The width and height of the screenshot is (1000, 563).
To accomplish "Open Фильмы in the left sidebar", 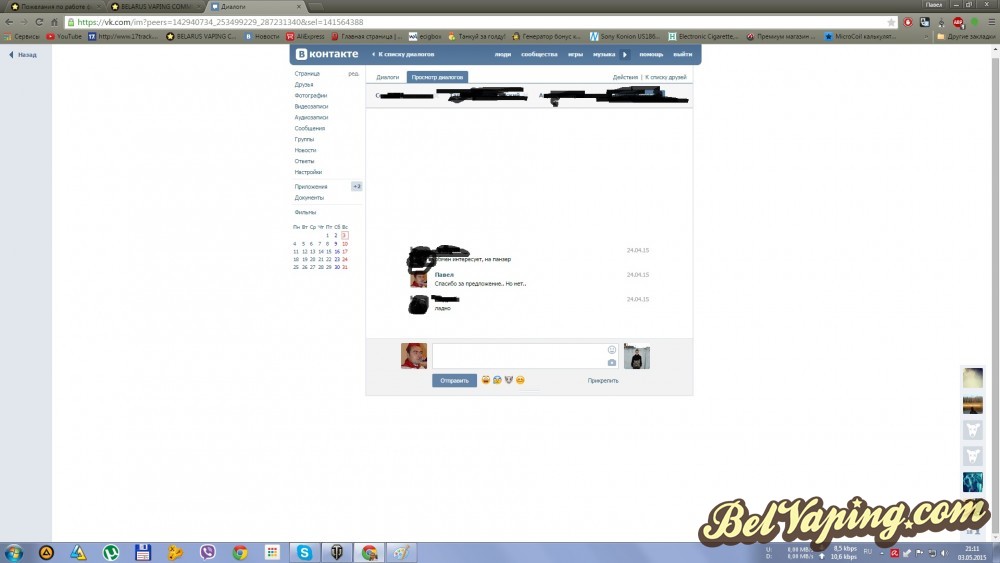I will 305,212.
